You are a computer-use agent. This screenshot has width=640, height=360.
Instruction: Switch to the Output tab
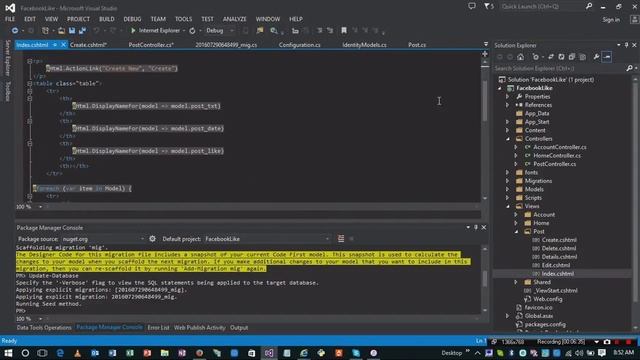(x=239, y=327)
